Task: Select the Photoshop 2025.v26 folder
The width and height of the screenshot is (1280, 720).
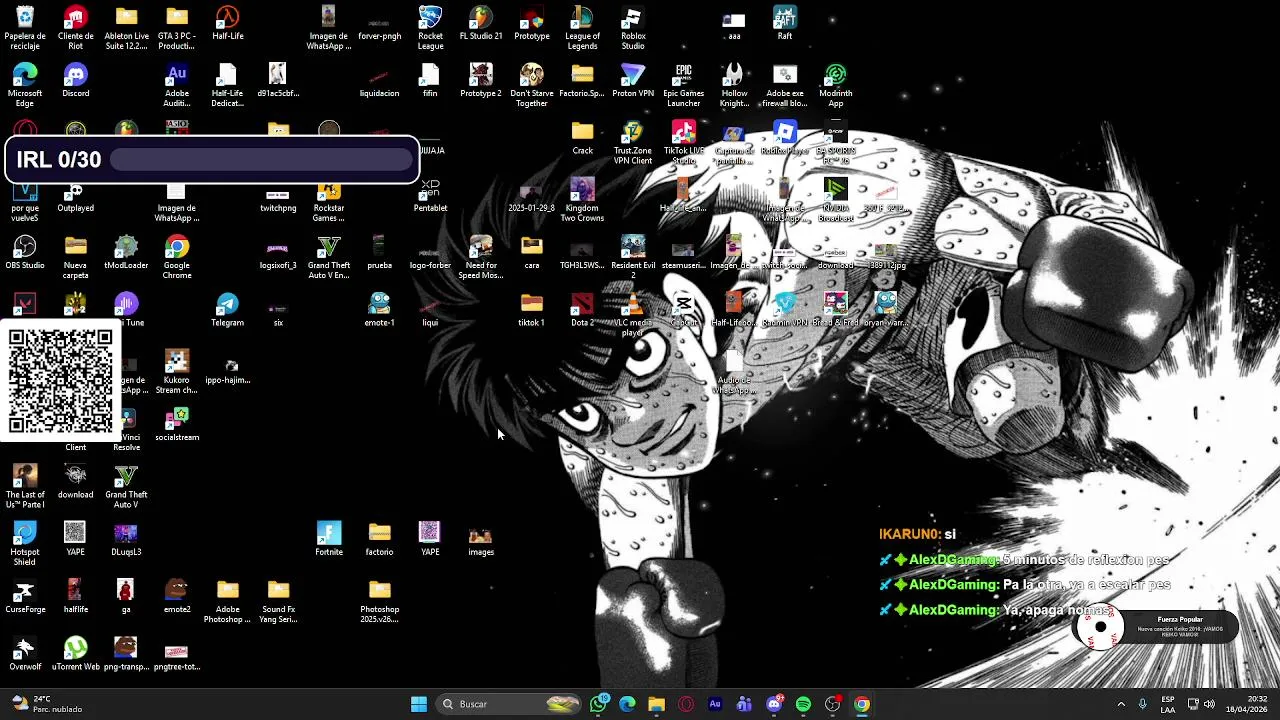Action: (380, 602)
